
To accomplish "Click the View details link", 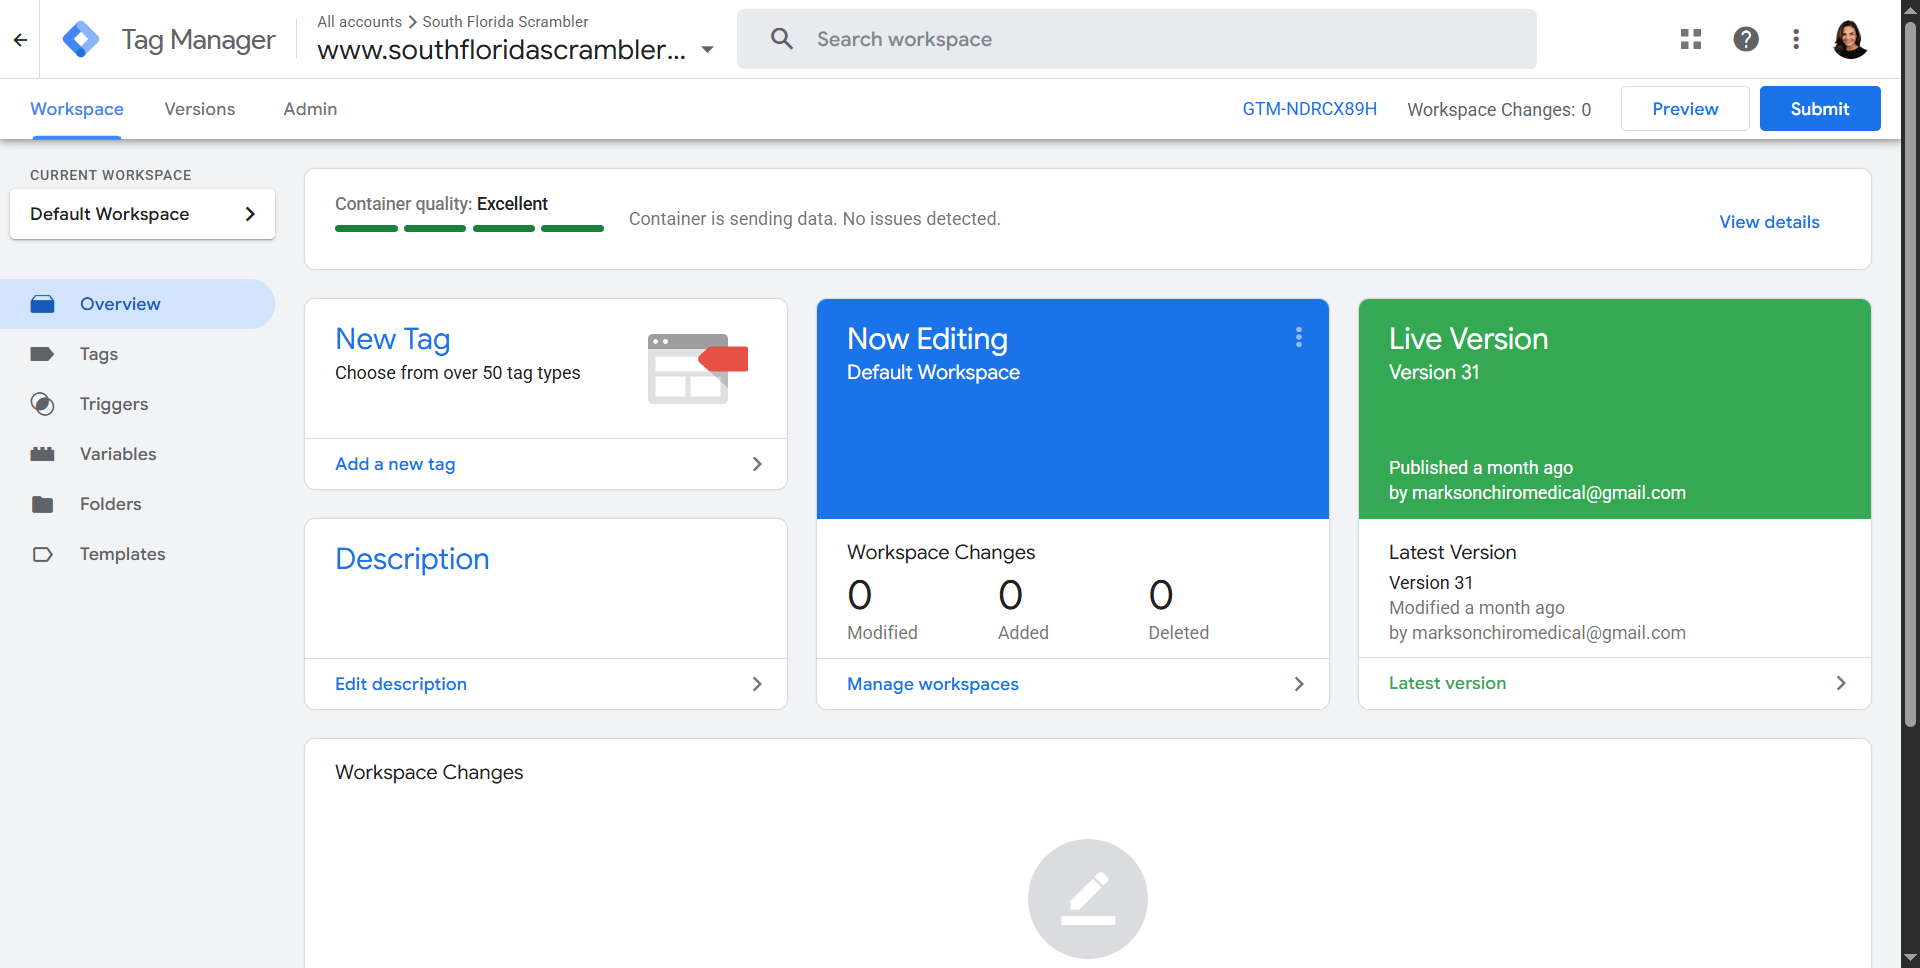I will click(1769, 222).
